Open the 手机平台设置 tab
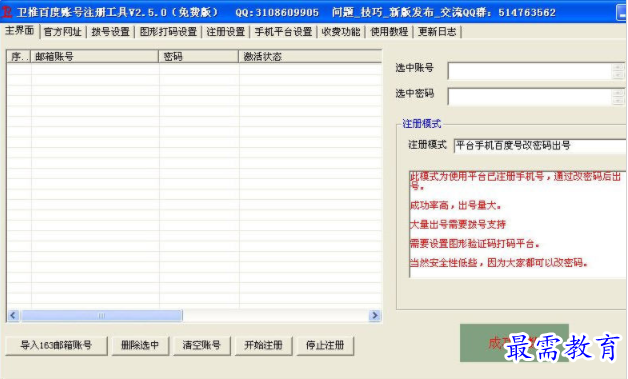 click(x=283, y=32)
